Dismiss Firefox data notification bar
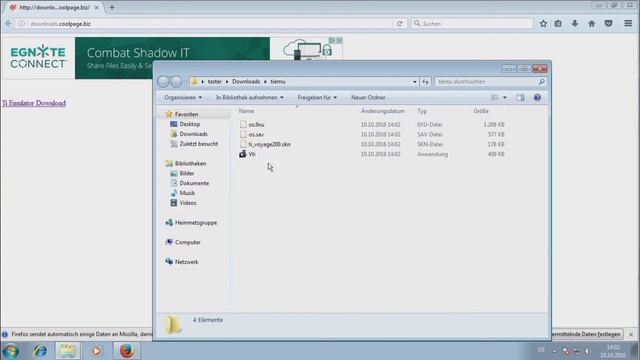 click(631, 334)
